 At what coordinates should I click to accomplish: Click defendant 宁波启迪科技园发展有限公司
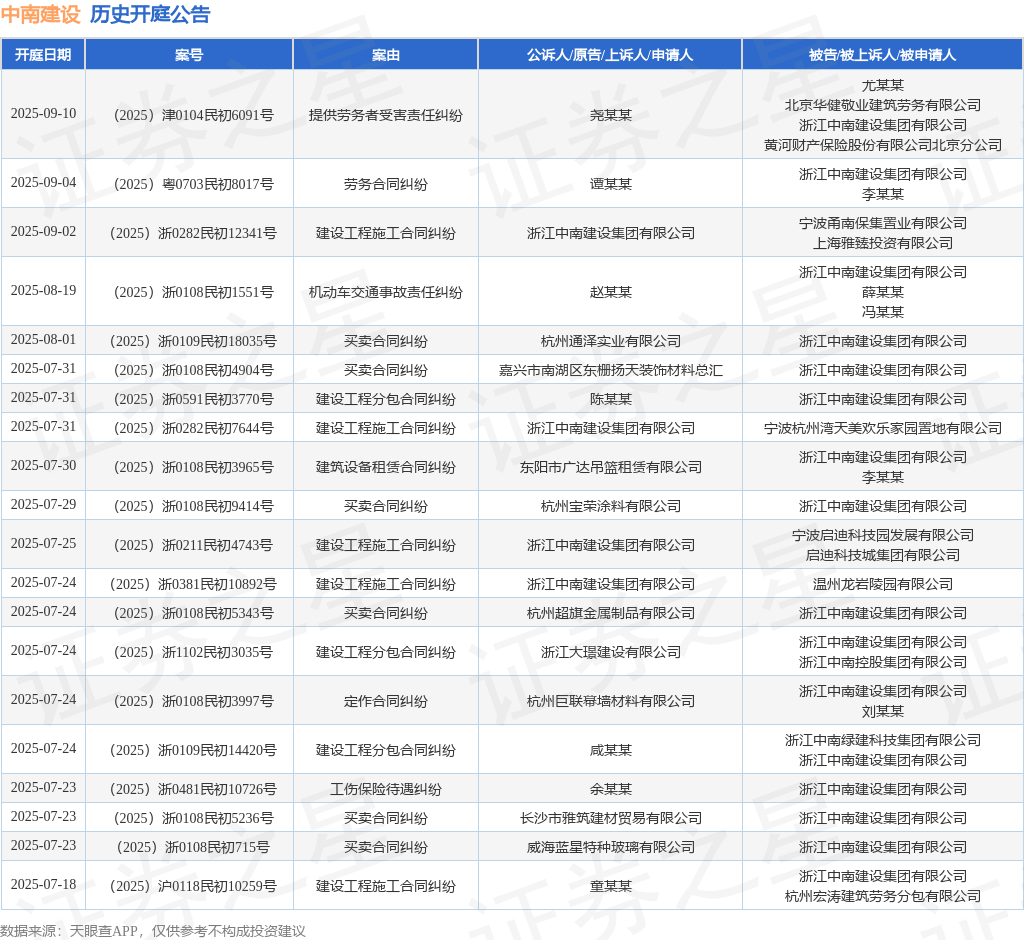click(882, 536)
